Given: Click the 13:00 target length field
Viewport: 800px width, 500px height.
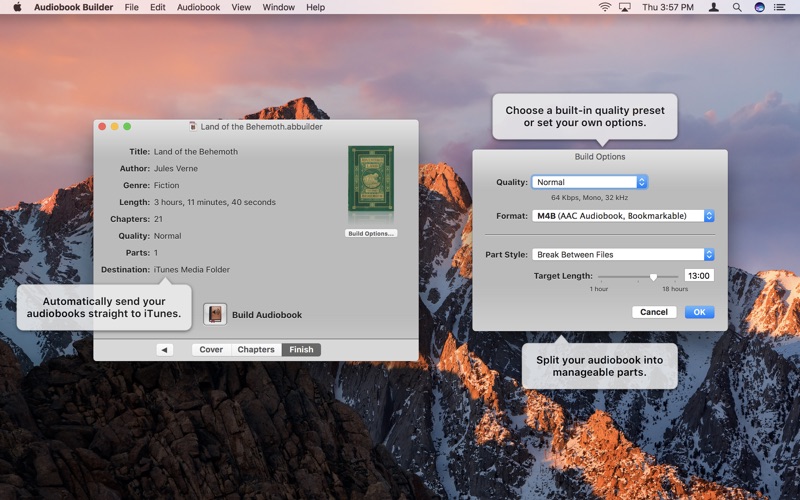Looking at the screenshot, I should [699, 276].
